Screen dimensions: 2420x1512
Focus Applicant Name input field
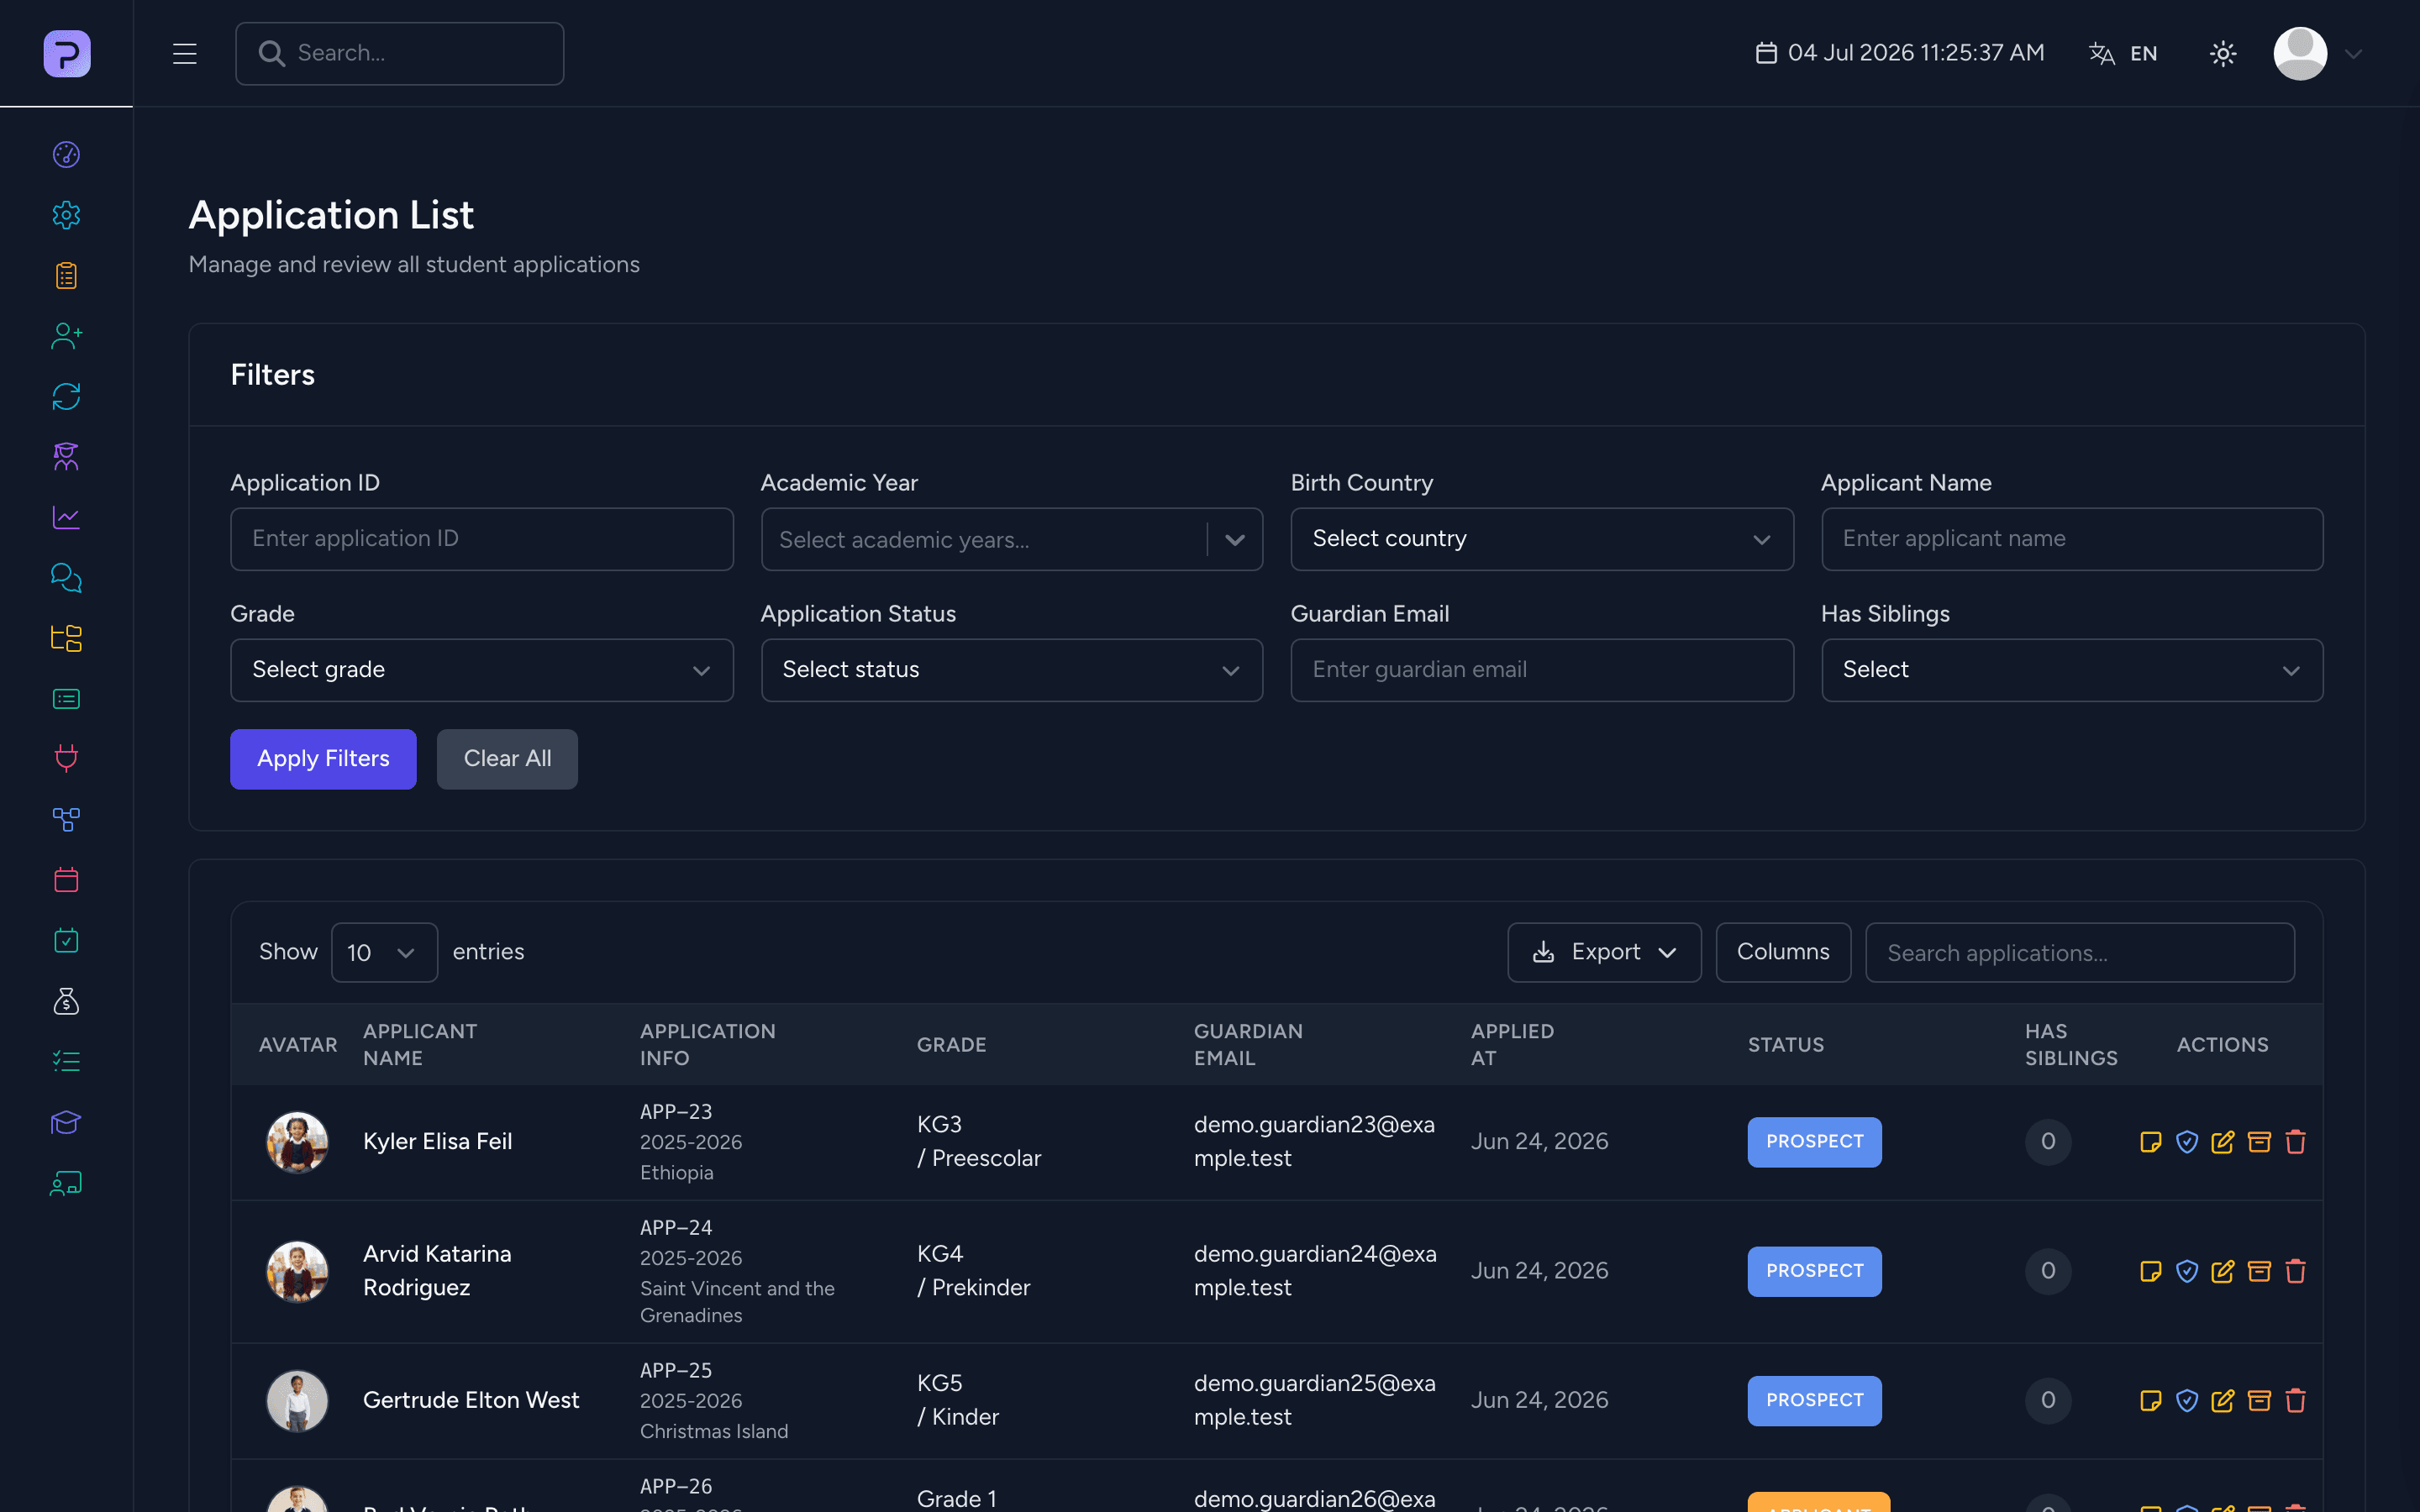point(2071,539)
